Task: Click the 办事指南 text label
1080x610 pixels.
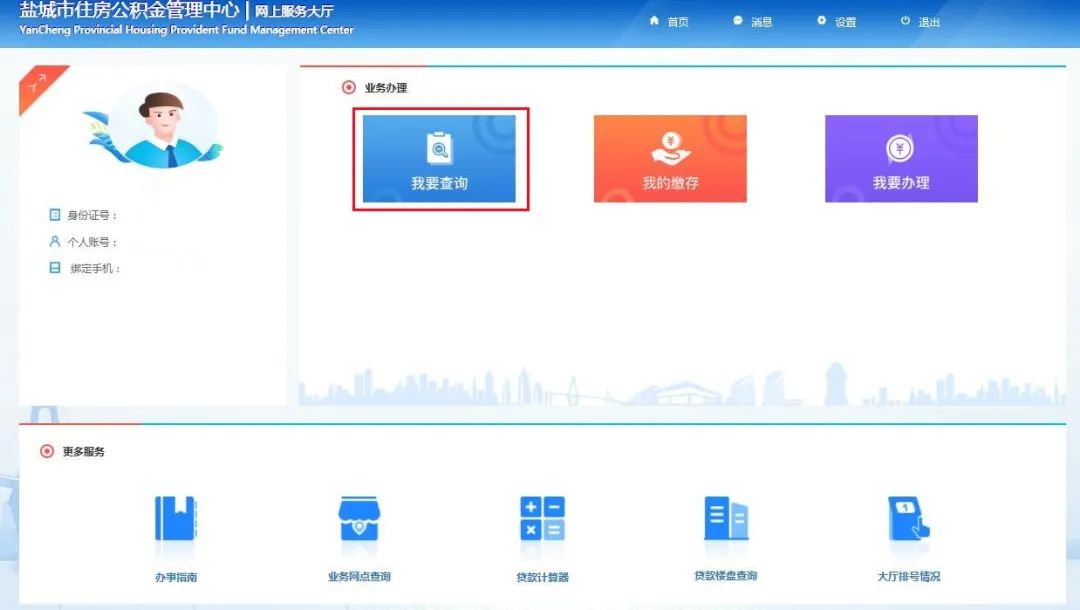Action: [x=176, y=577]
